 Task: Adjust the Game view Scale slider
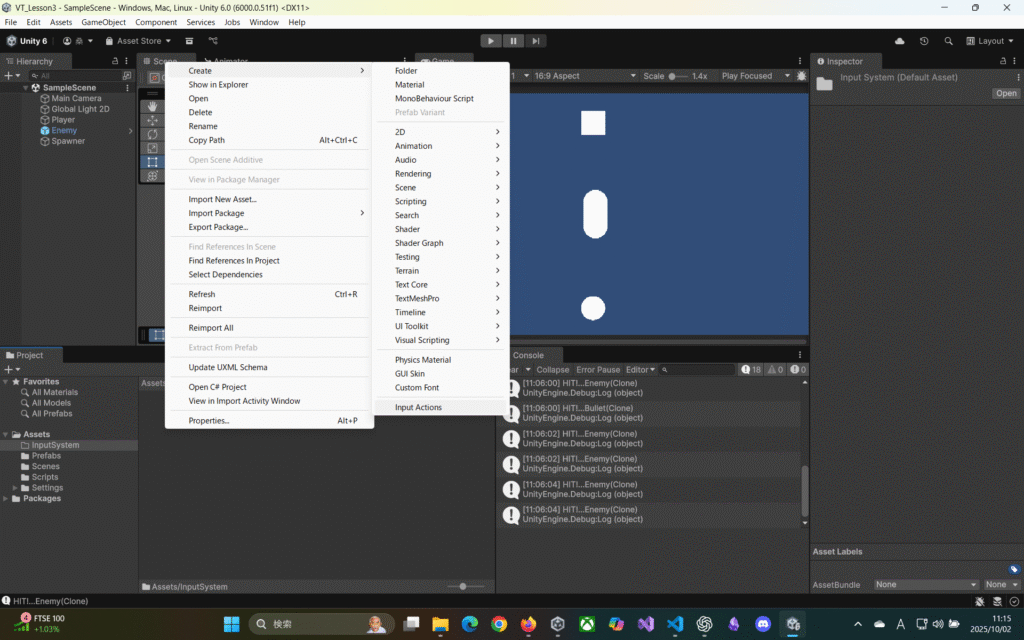pos(678,76)
